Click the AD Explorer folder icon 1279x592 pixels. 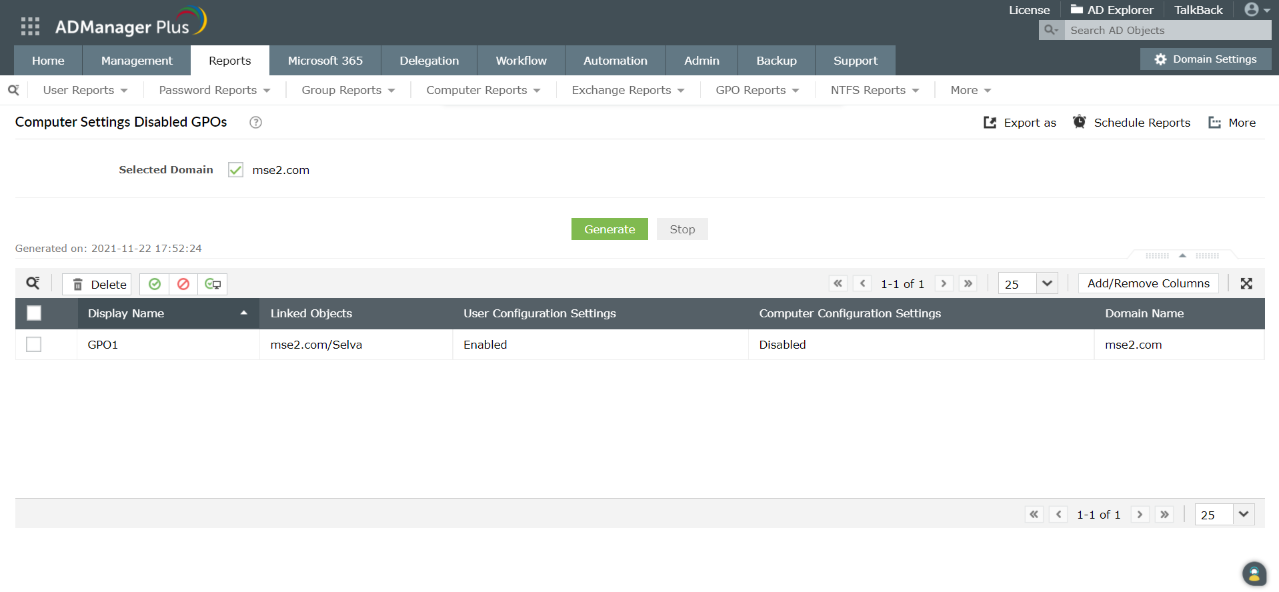pos(1077,10)
